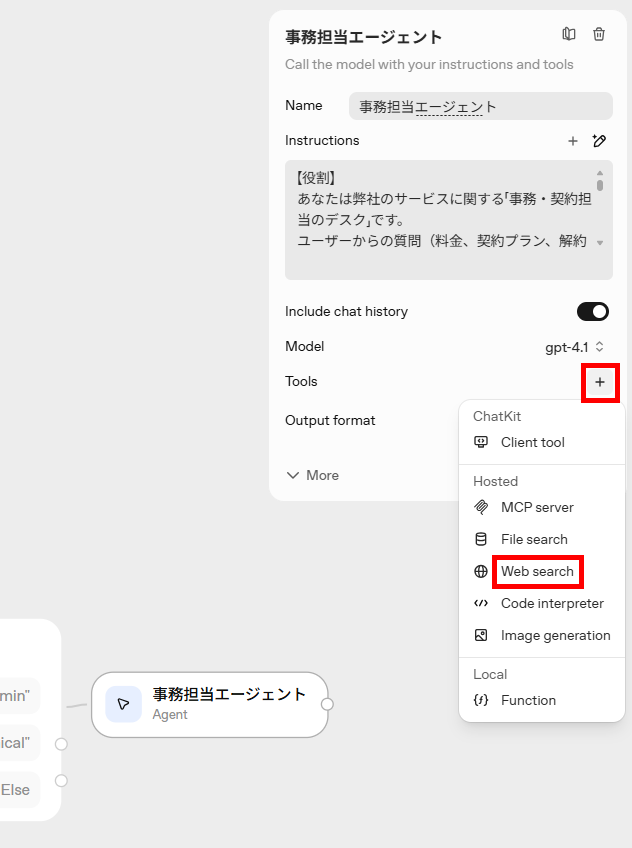This screenshot has width=632, height=848.
Task: Click the Client tool monitor icon
Action: [481, 442]
